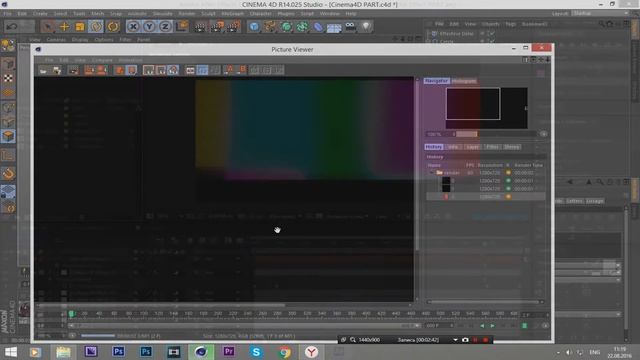The image size is (640, 360).
Task: Toggle R dot of render time 00:00:01 row
Action: (508, 180)
